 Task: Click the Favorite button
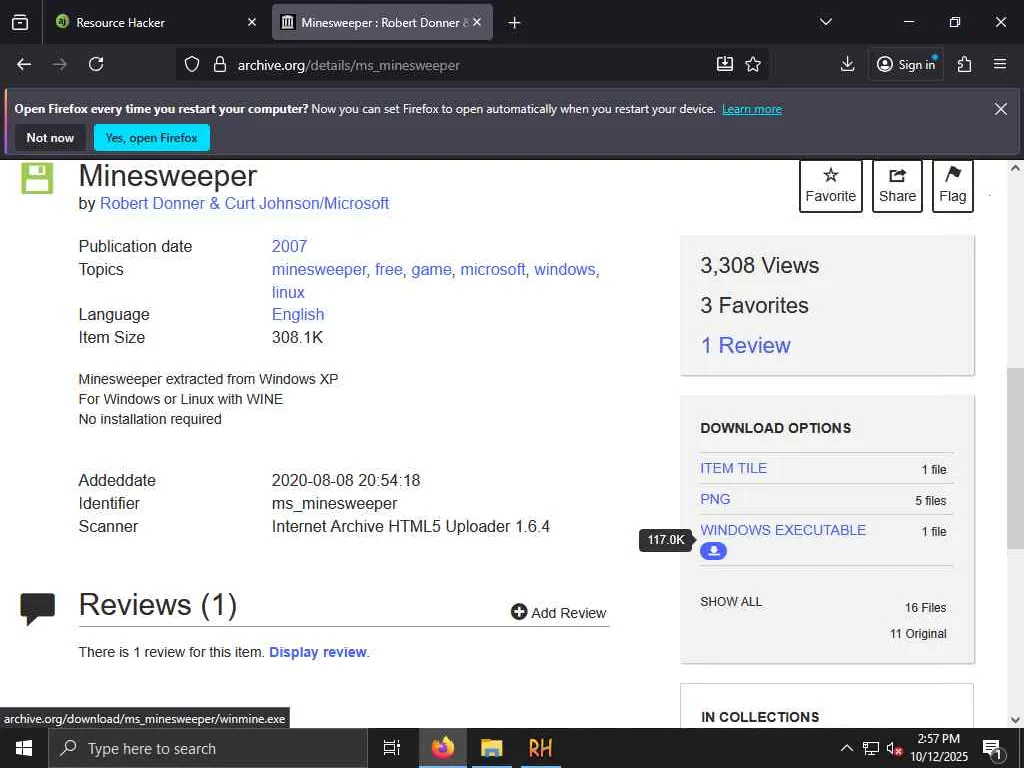click(x=830, y=185)
